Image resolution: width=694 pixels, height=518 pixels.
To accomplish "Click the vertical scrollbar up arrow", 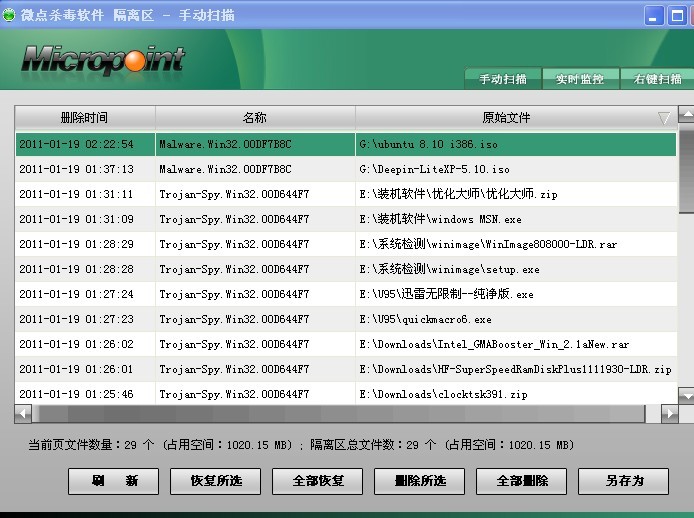I will pyautogui.click(x=686, y=114).
